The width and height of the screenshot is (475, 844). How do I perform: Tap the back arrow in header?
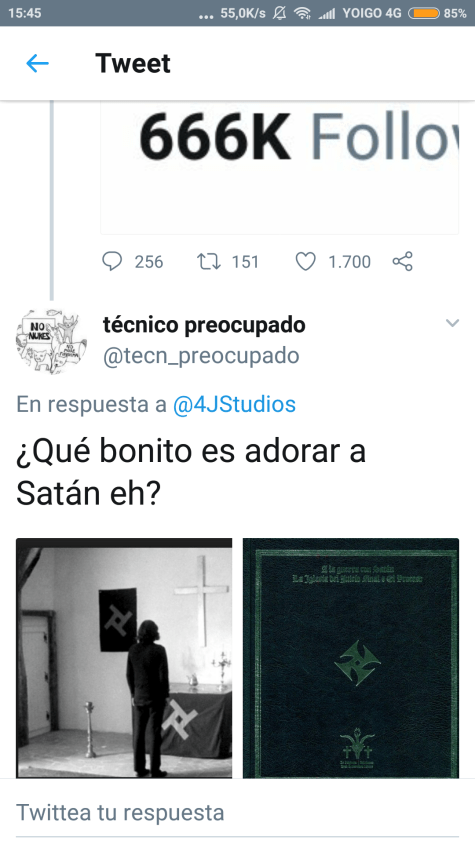37,64
